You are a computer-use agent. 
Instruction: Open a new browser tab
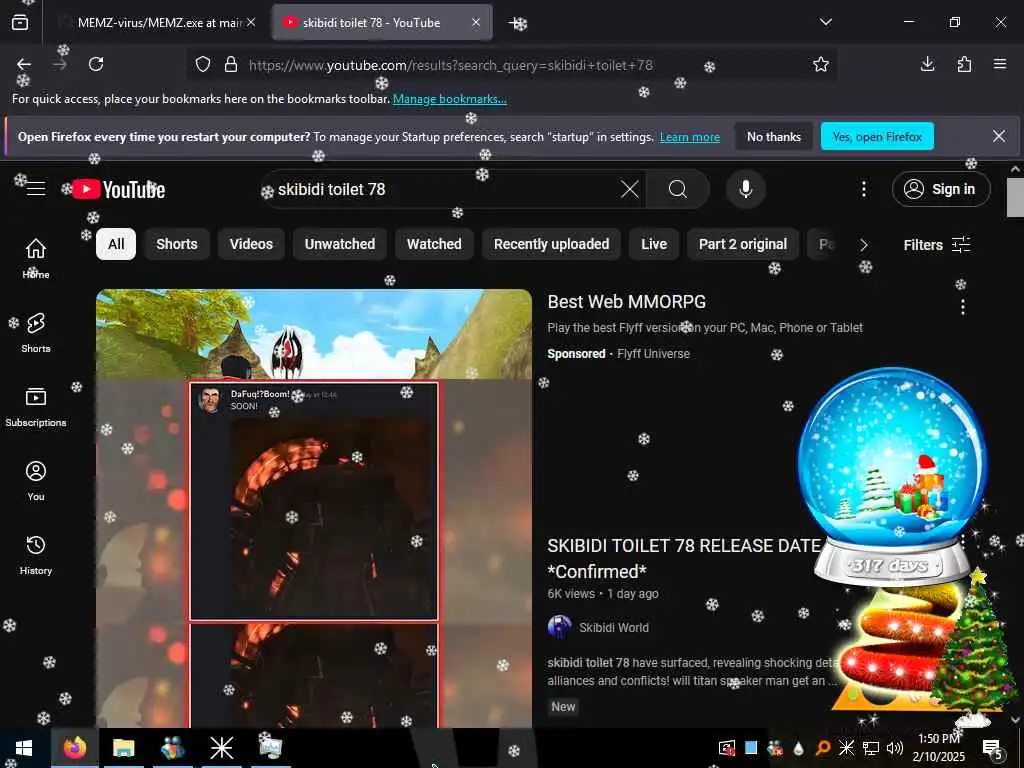click(518, 23)
